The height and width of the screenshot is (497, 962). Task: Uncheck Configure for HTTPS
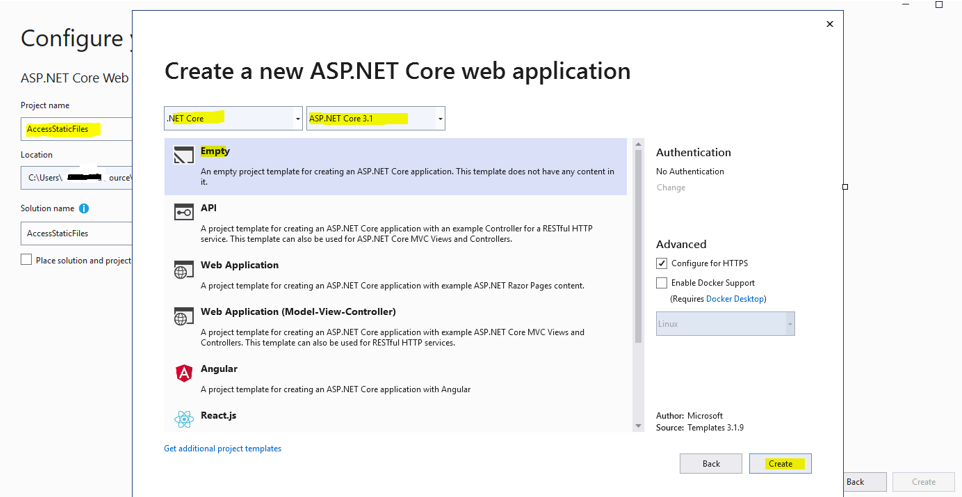pyautogui.click(x=662, y=263)
